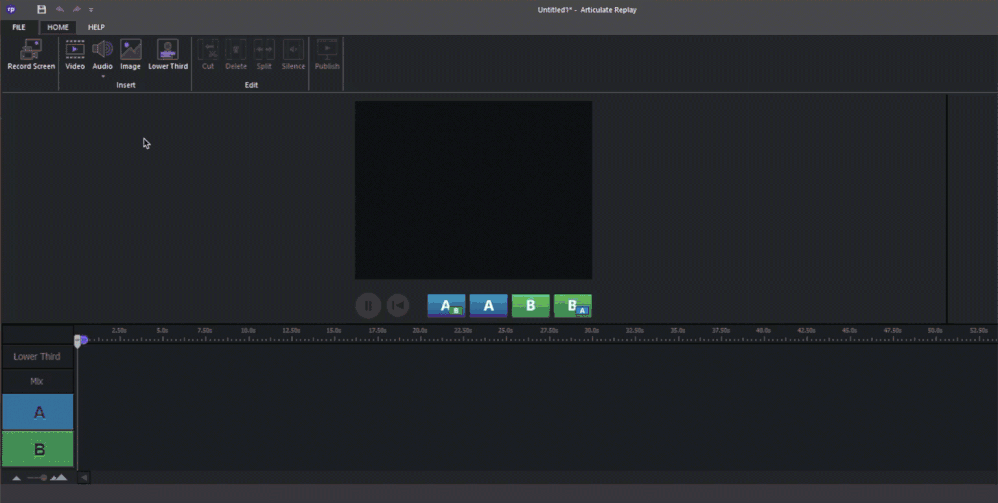998x503 pixels.
Task: Click the 10.0s mark on the timeline ruler
Action: tap(248, 331)
